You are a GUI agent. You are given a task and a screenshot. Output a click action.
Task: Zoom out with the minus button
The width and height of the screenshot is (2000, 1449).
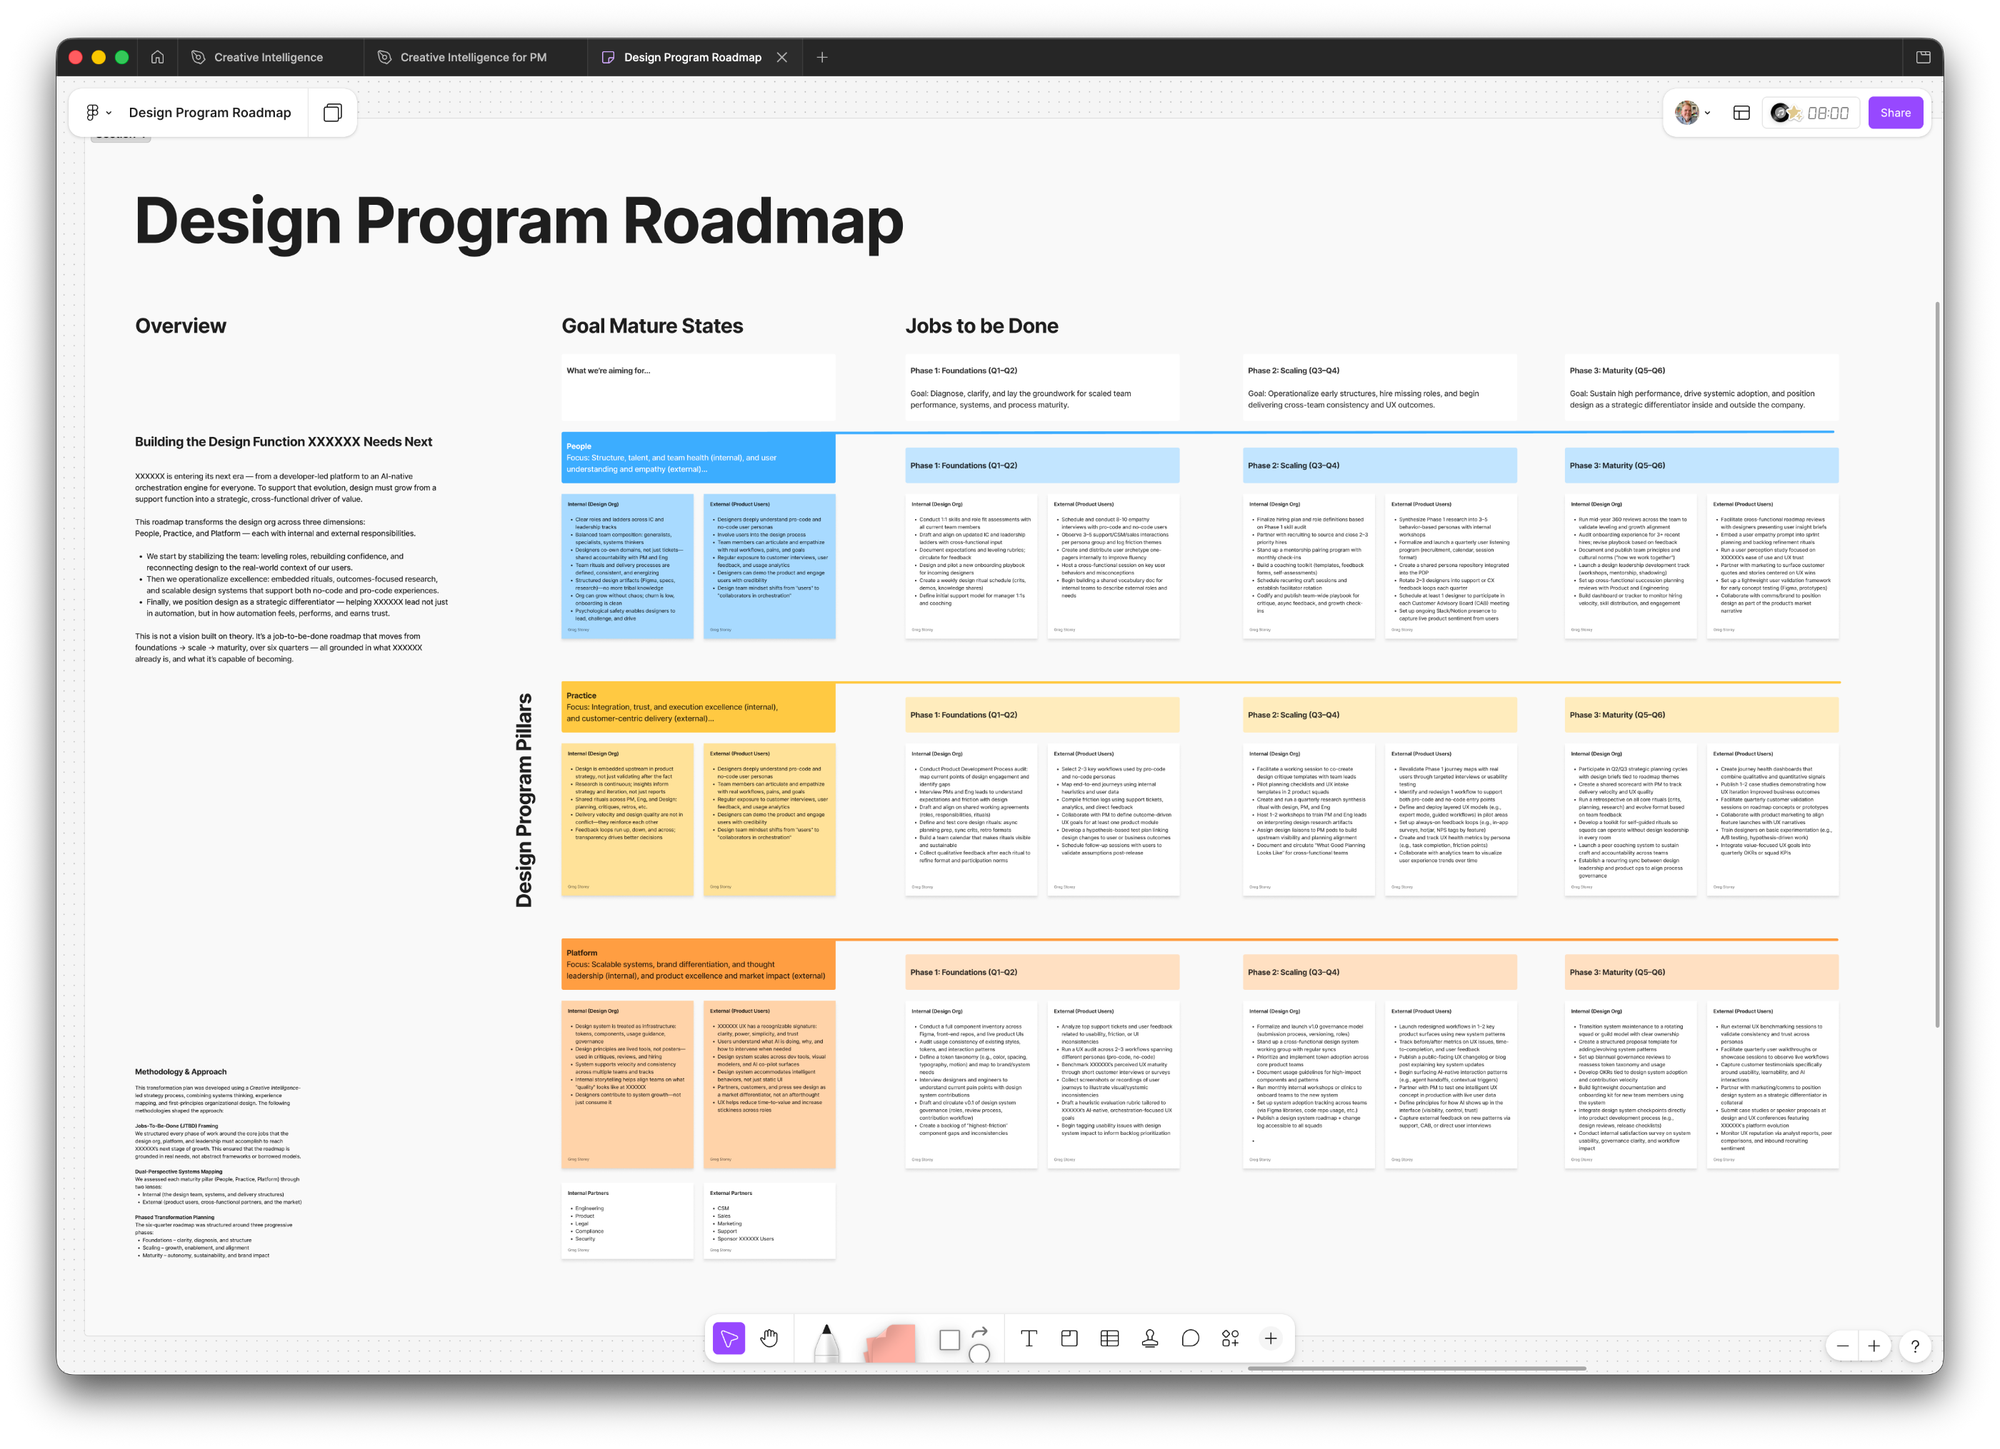(1842, 1346)
